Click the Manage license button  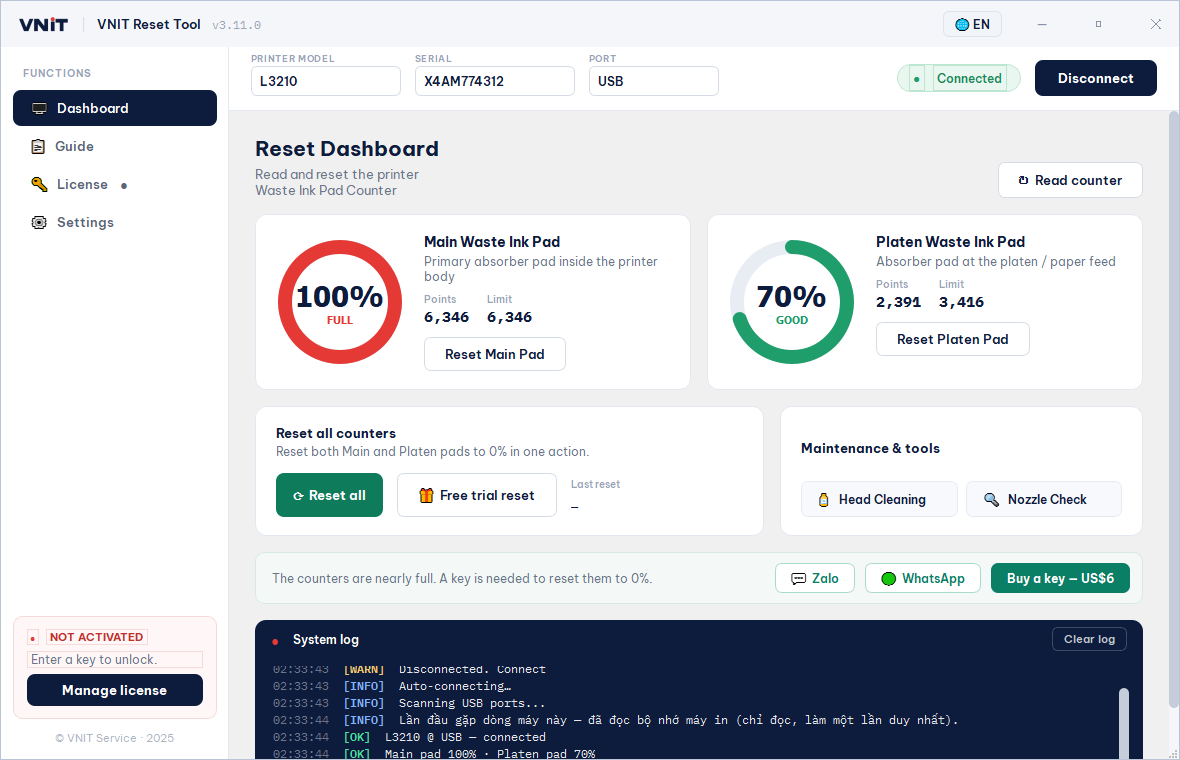pos(115,690)
